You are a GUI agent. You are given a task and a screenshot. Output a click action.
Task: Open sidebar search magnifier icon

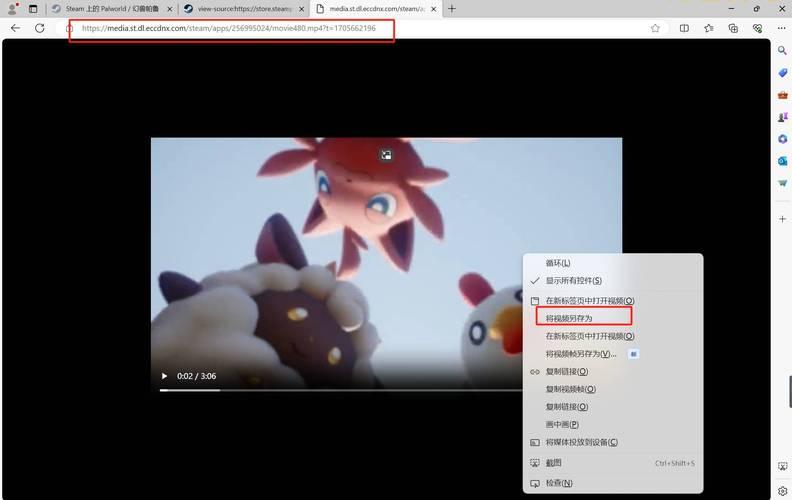pyautogui.click(x=781, y=50)
